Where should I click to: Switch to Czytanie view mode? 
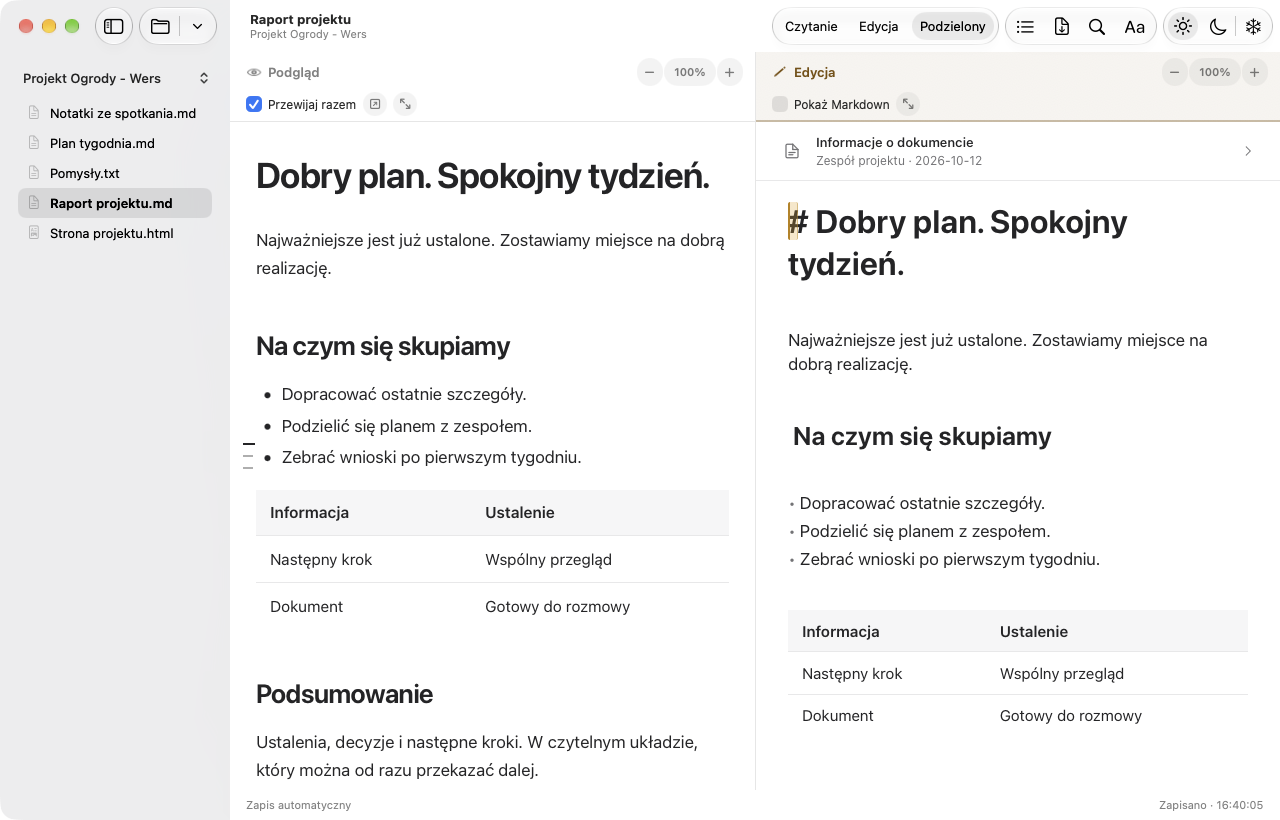pyautogui.click(x=811, y=27)
